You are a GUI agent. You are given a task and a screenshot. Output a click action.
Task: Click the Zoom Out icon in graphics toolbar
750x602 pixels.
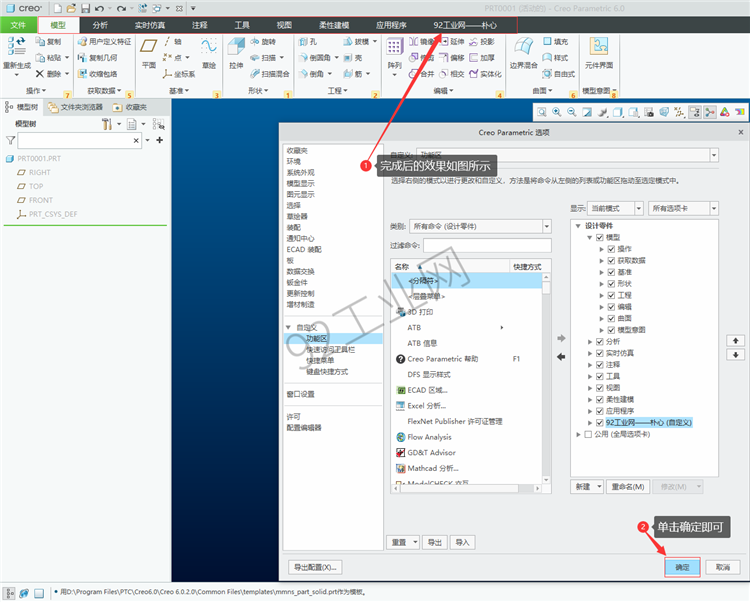click(572, 112)
